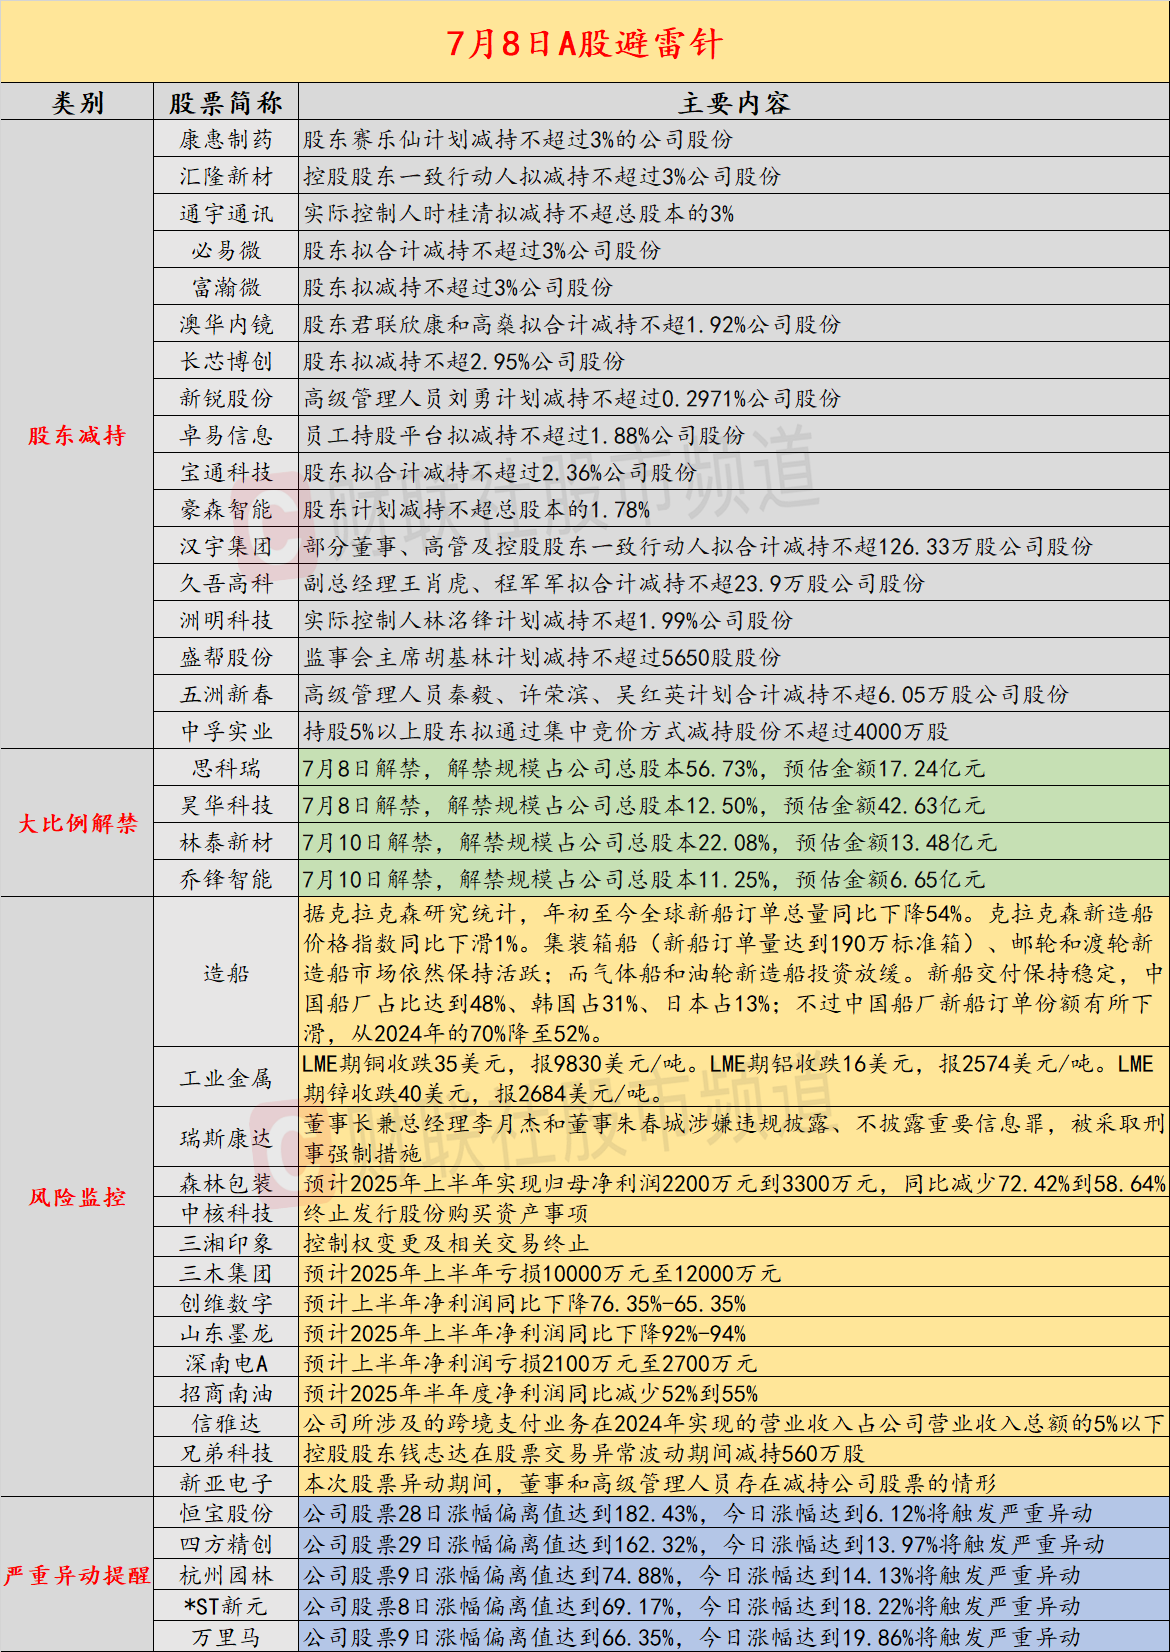1170x1652 pixels.
Task: Click 高级管理人员刘勇计划减持 content cell
Action: [734, 399]
